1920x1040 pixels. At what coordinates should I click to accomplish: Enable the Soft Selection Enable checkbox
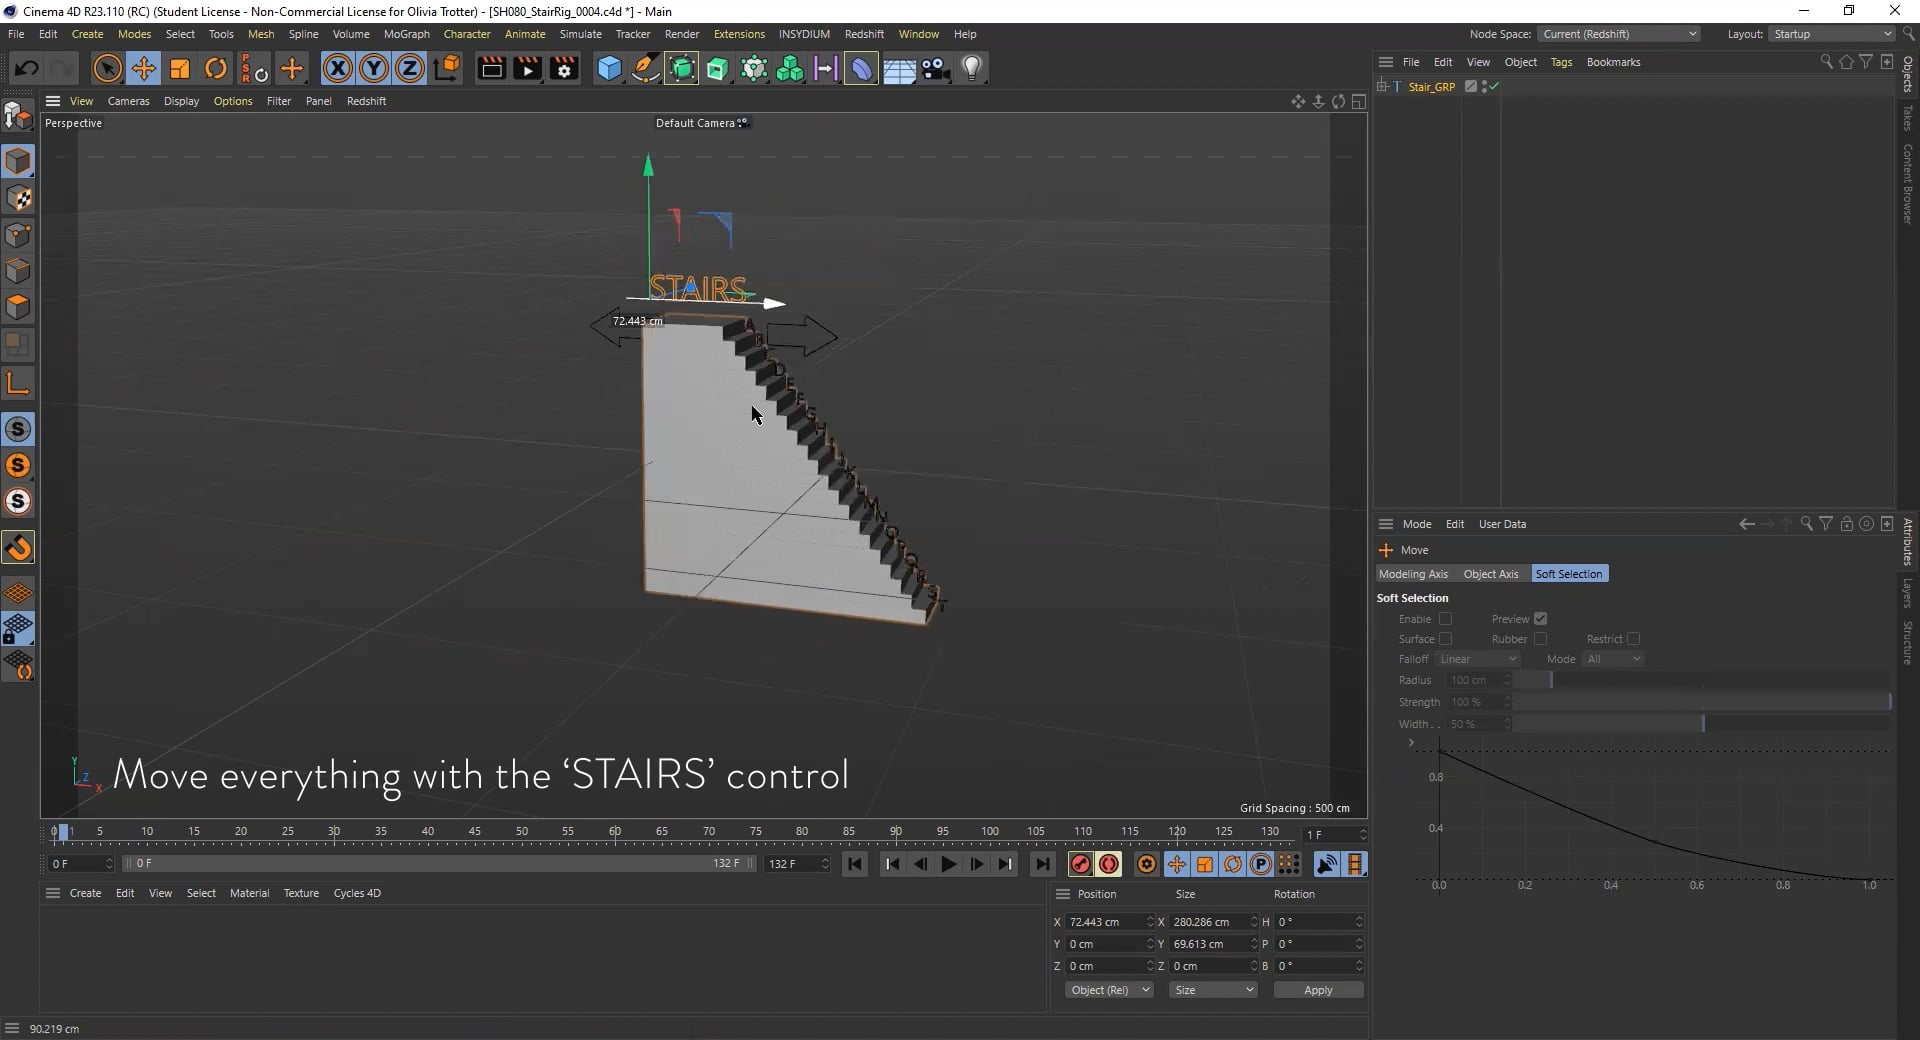(x=1444, y=619)
